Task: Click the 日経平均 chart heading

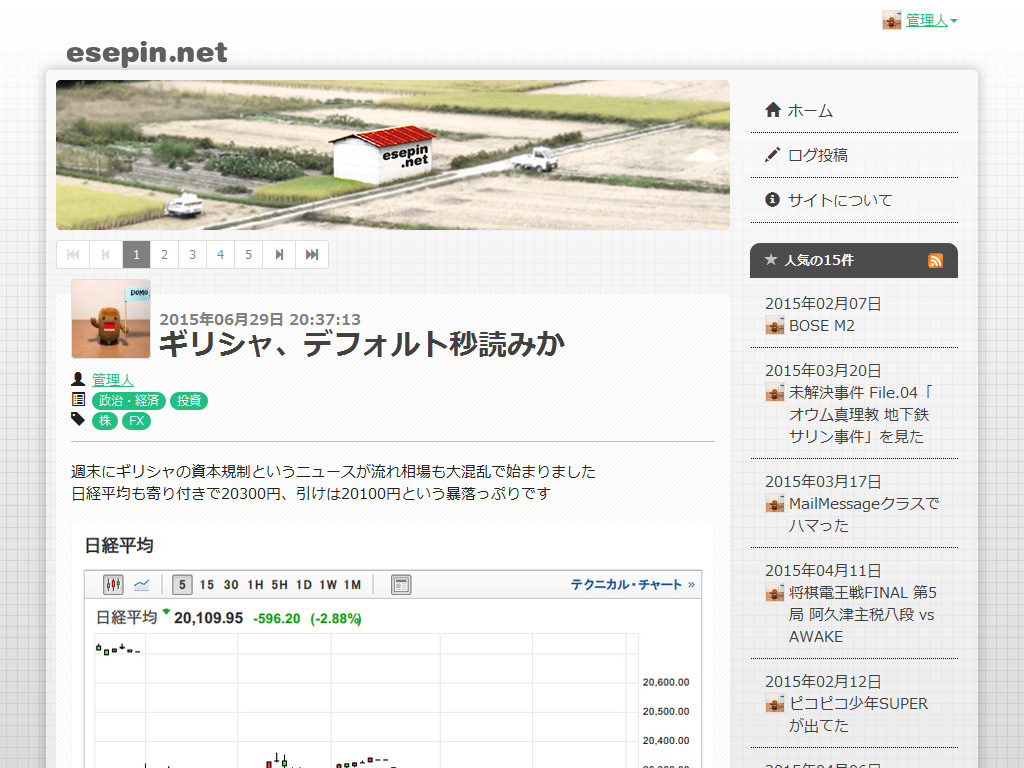Action: pos(119,546)
